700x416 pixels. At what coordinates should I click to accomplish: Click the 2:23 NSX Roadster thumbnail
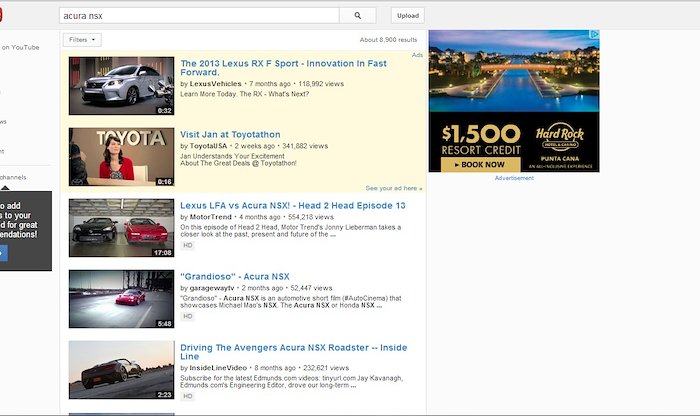[x=121, y=370]
